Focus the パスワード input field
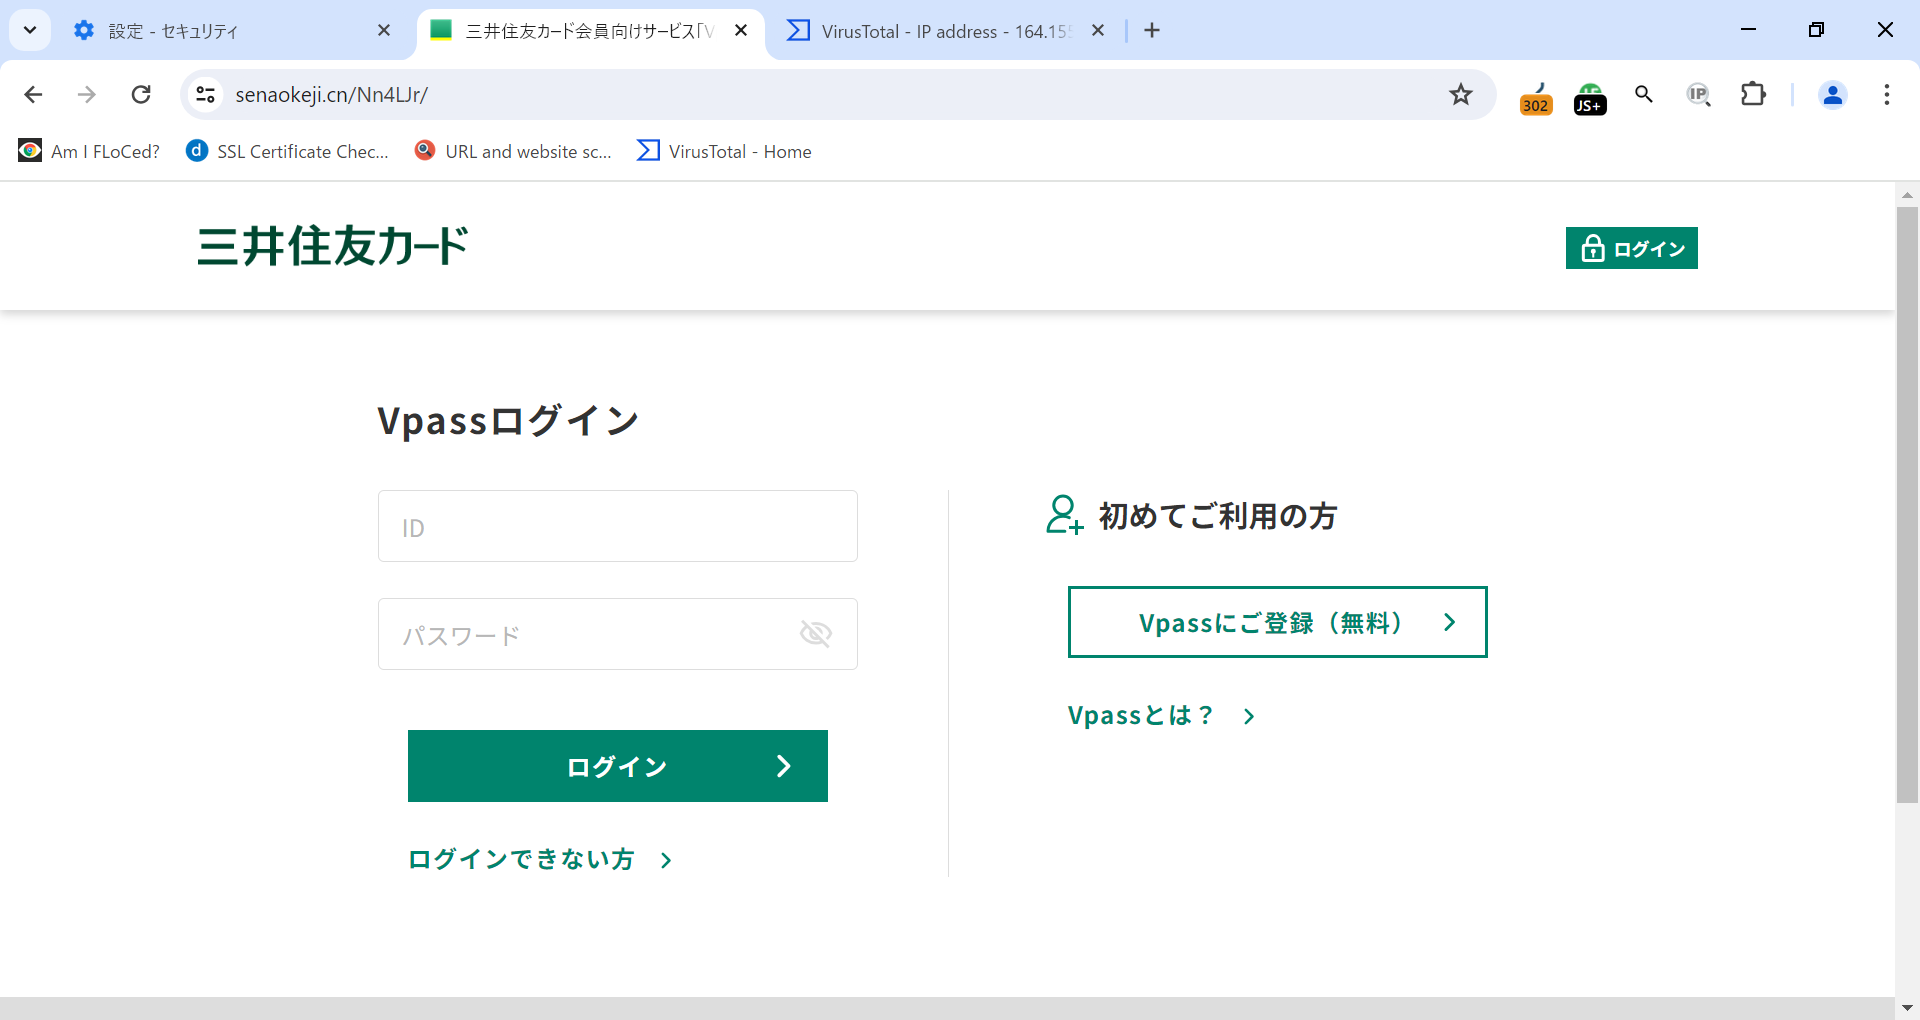 coord(618,634)
